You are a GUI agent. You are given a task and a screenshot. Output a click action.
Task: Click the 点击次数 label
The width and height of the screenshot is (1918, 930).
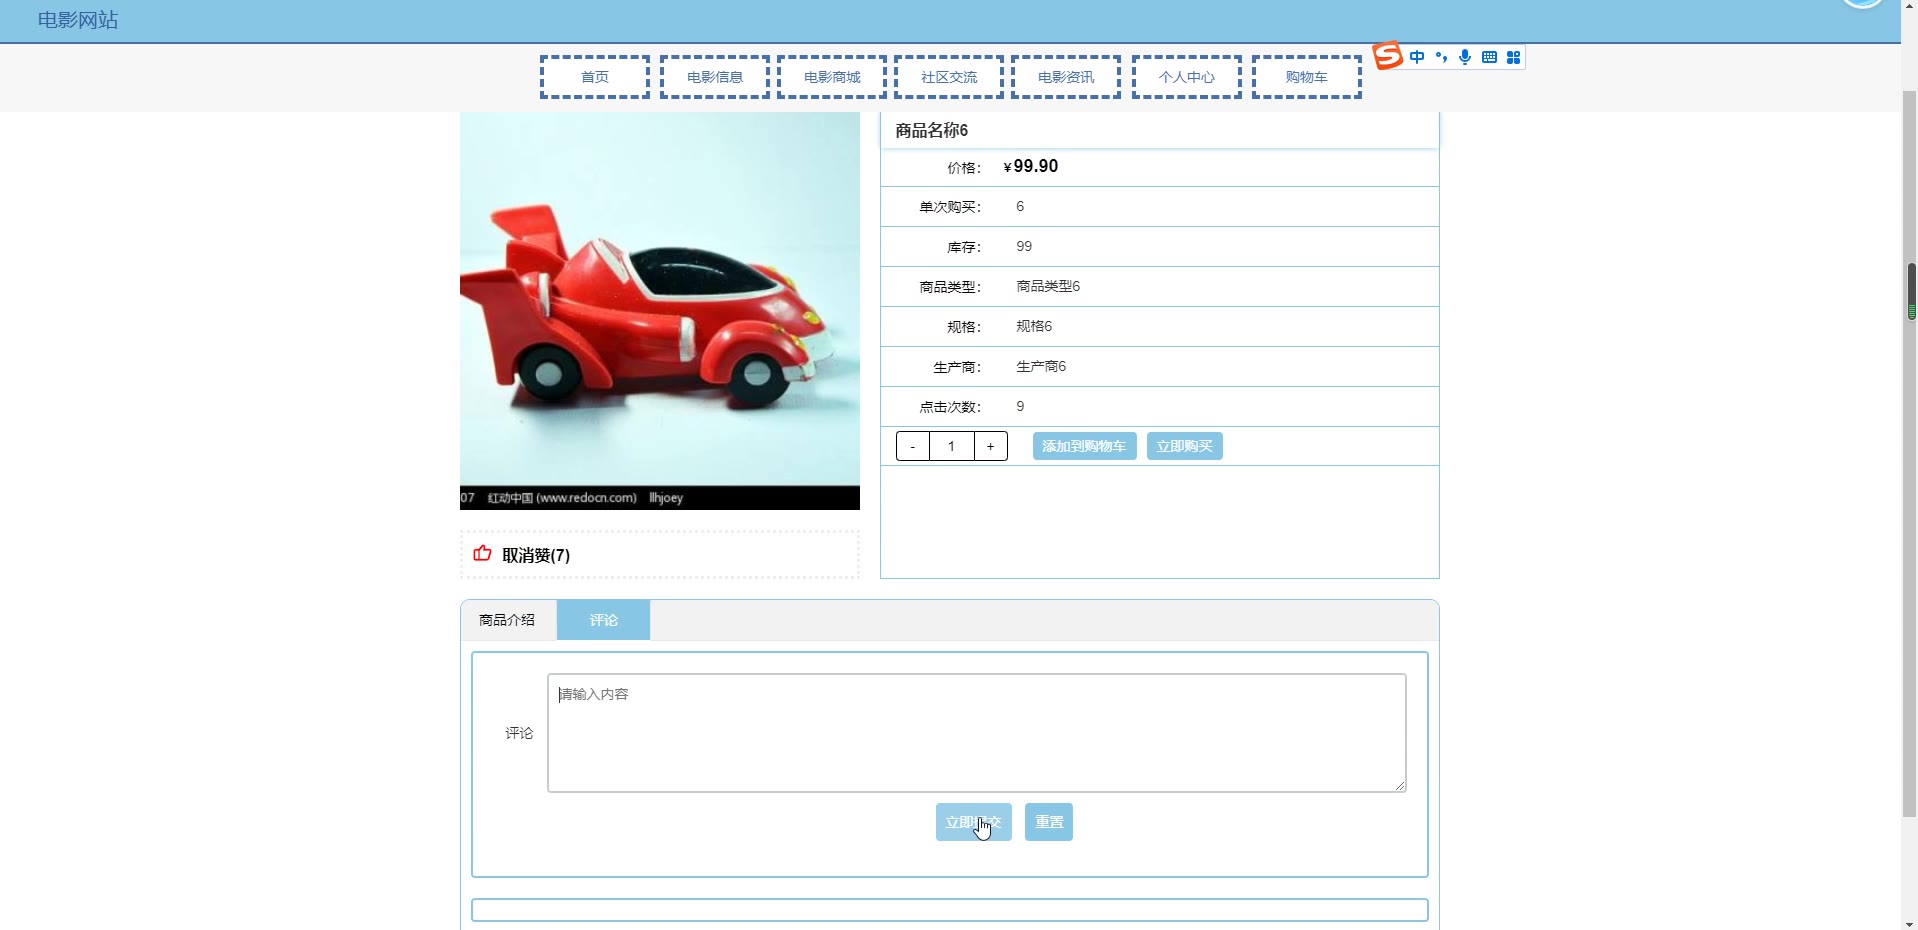coord(950,407)
